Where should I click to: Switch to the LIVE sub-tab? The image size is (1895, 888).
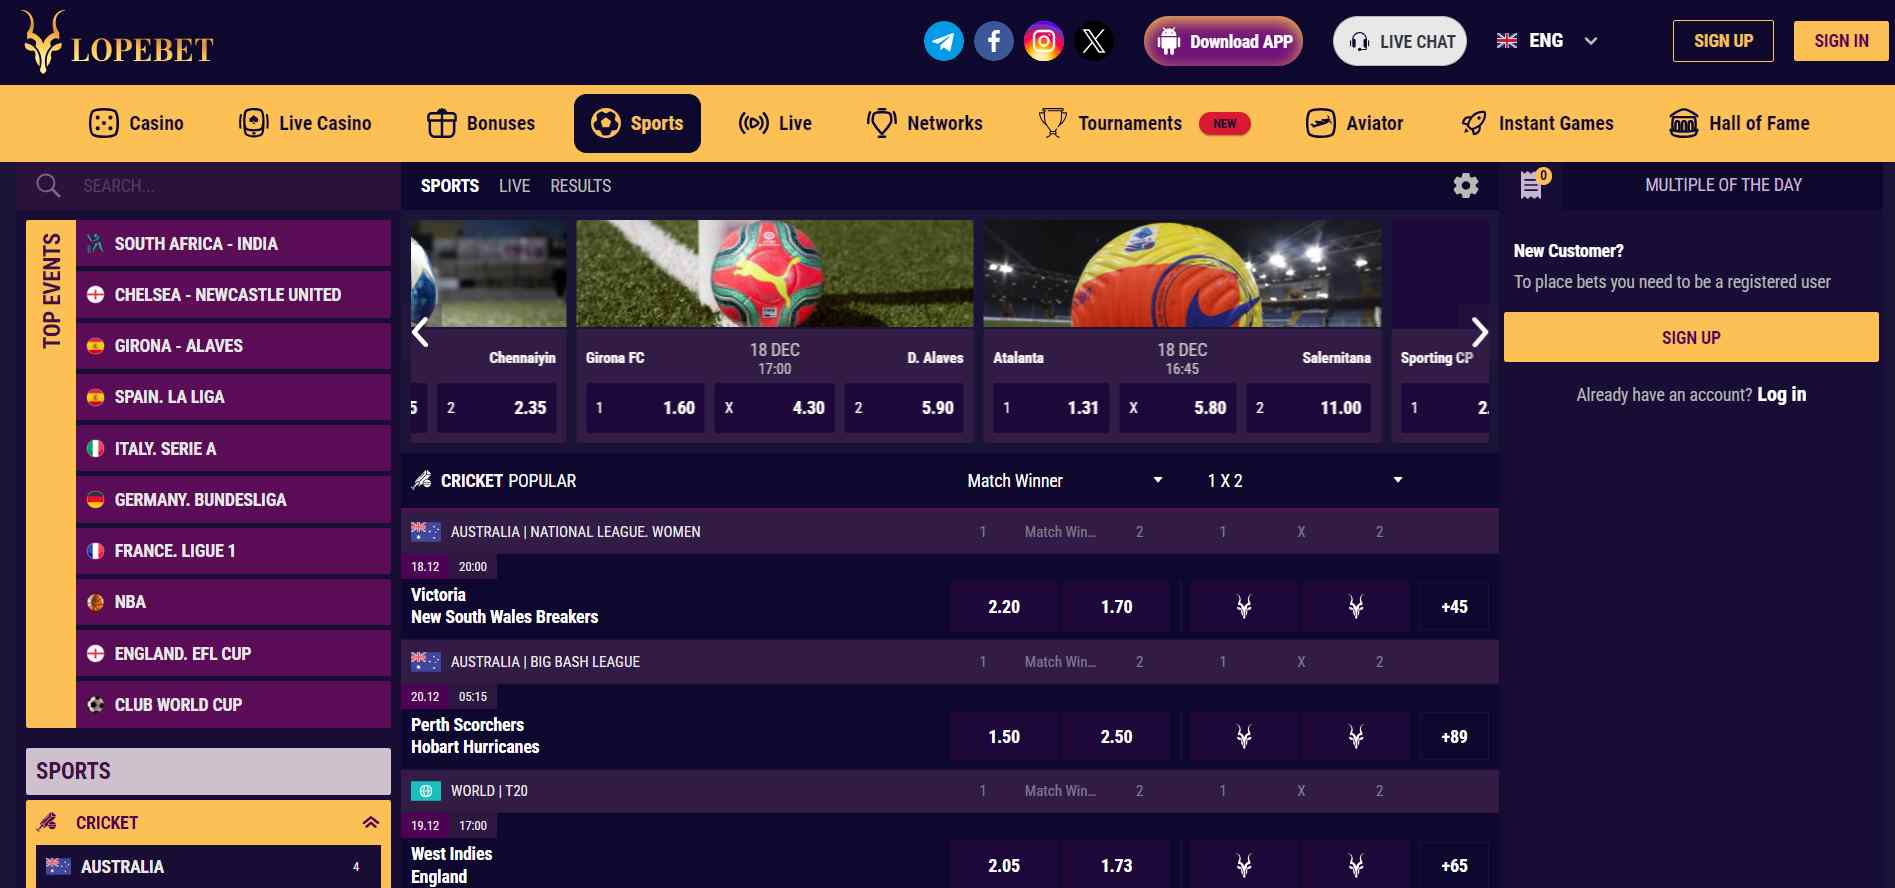pos(514,186)
